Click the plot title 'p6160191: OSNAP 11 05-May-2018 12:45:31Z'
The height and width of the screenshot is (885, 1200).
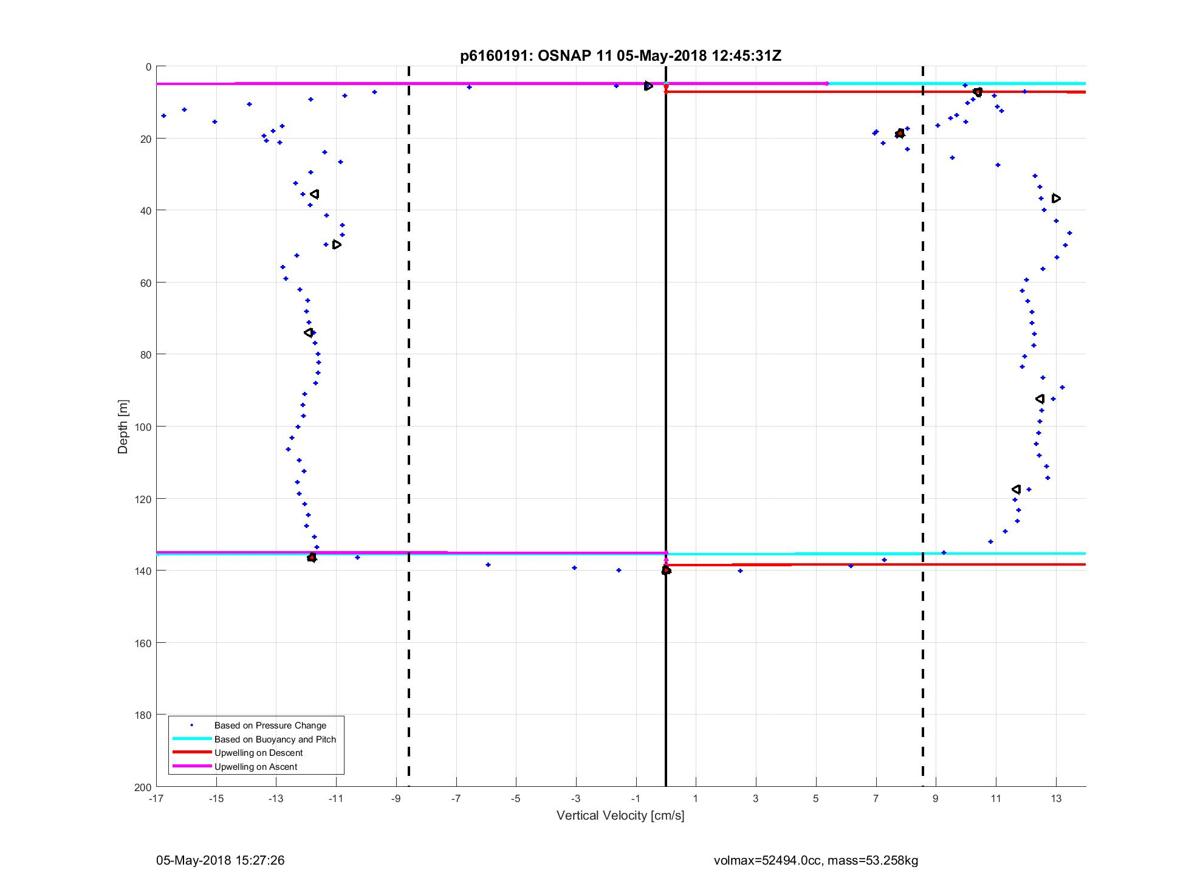(x=620, y=55)
